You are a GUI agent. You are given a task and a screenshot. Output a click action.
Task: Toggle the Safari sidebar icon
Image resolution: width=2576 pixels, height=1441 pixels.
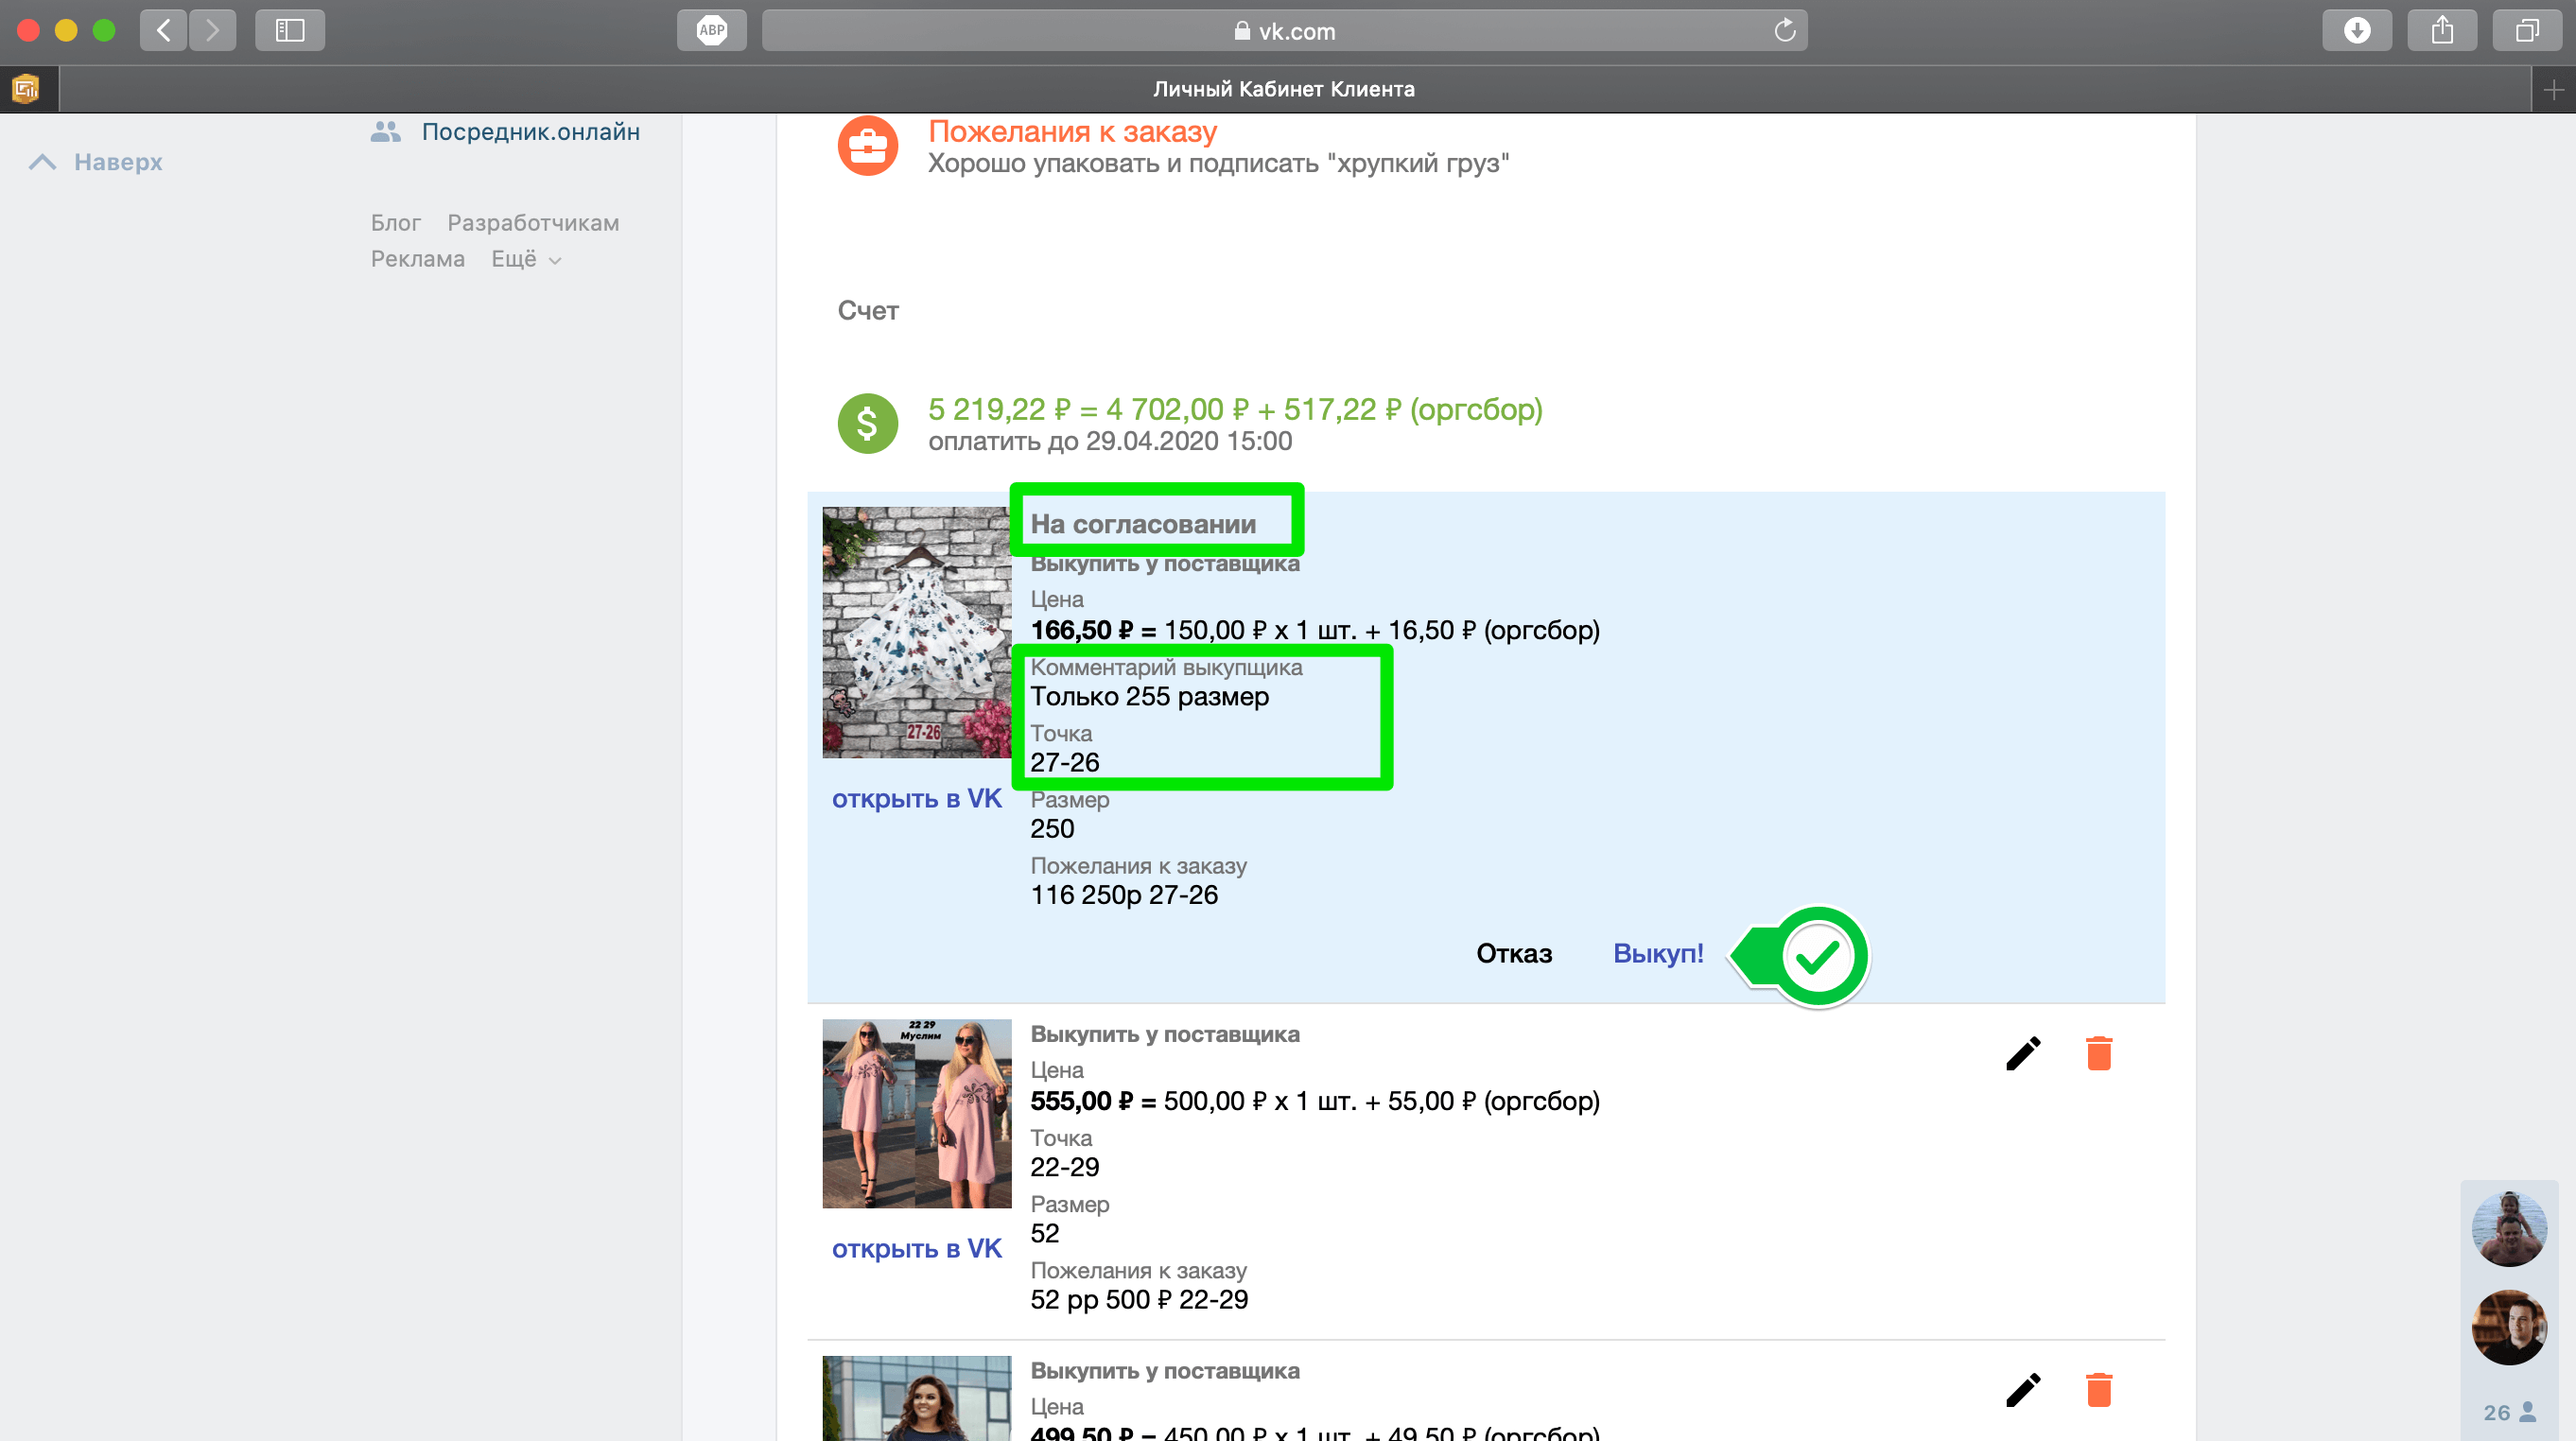[x=289, y=30]
